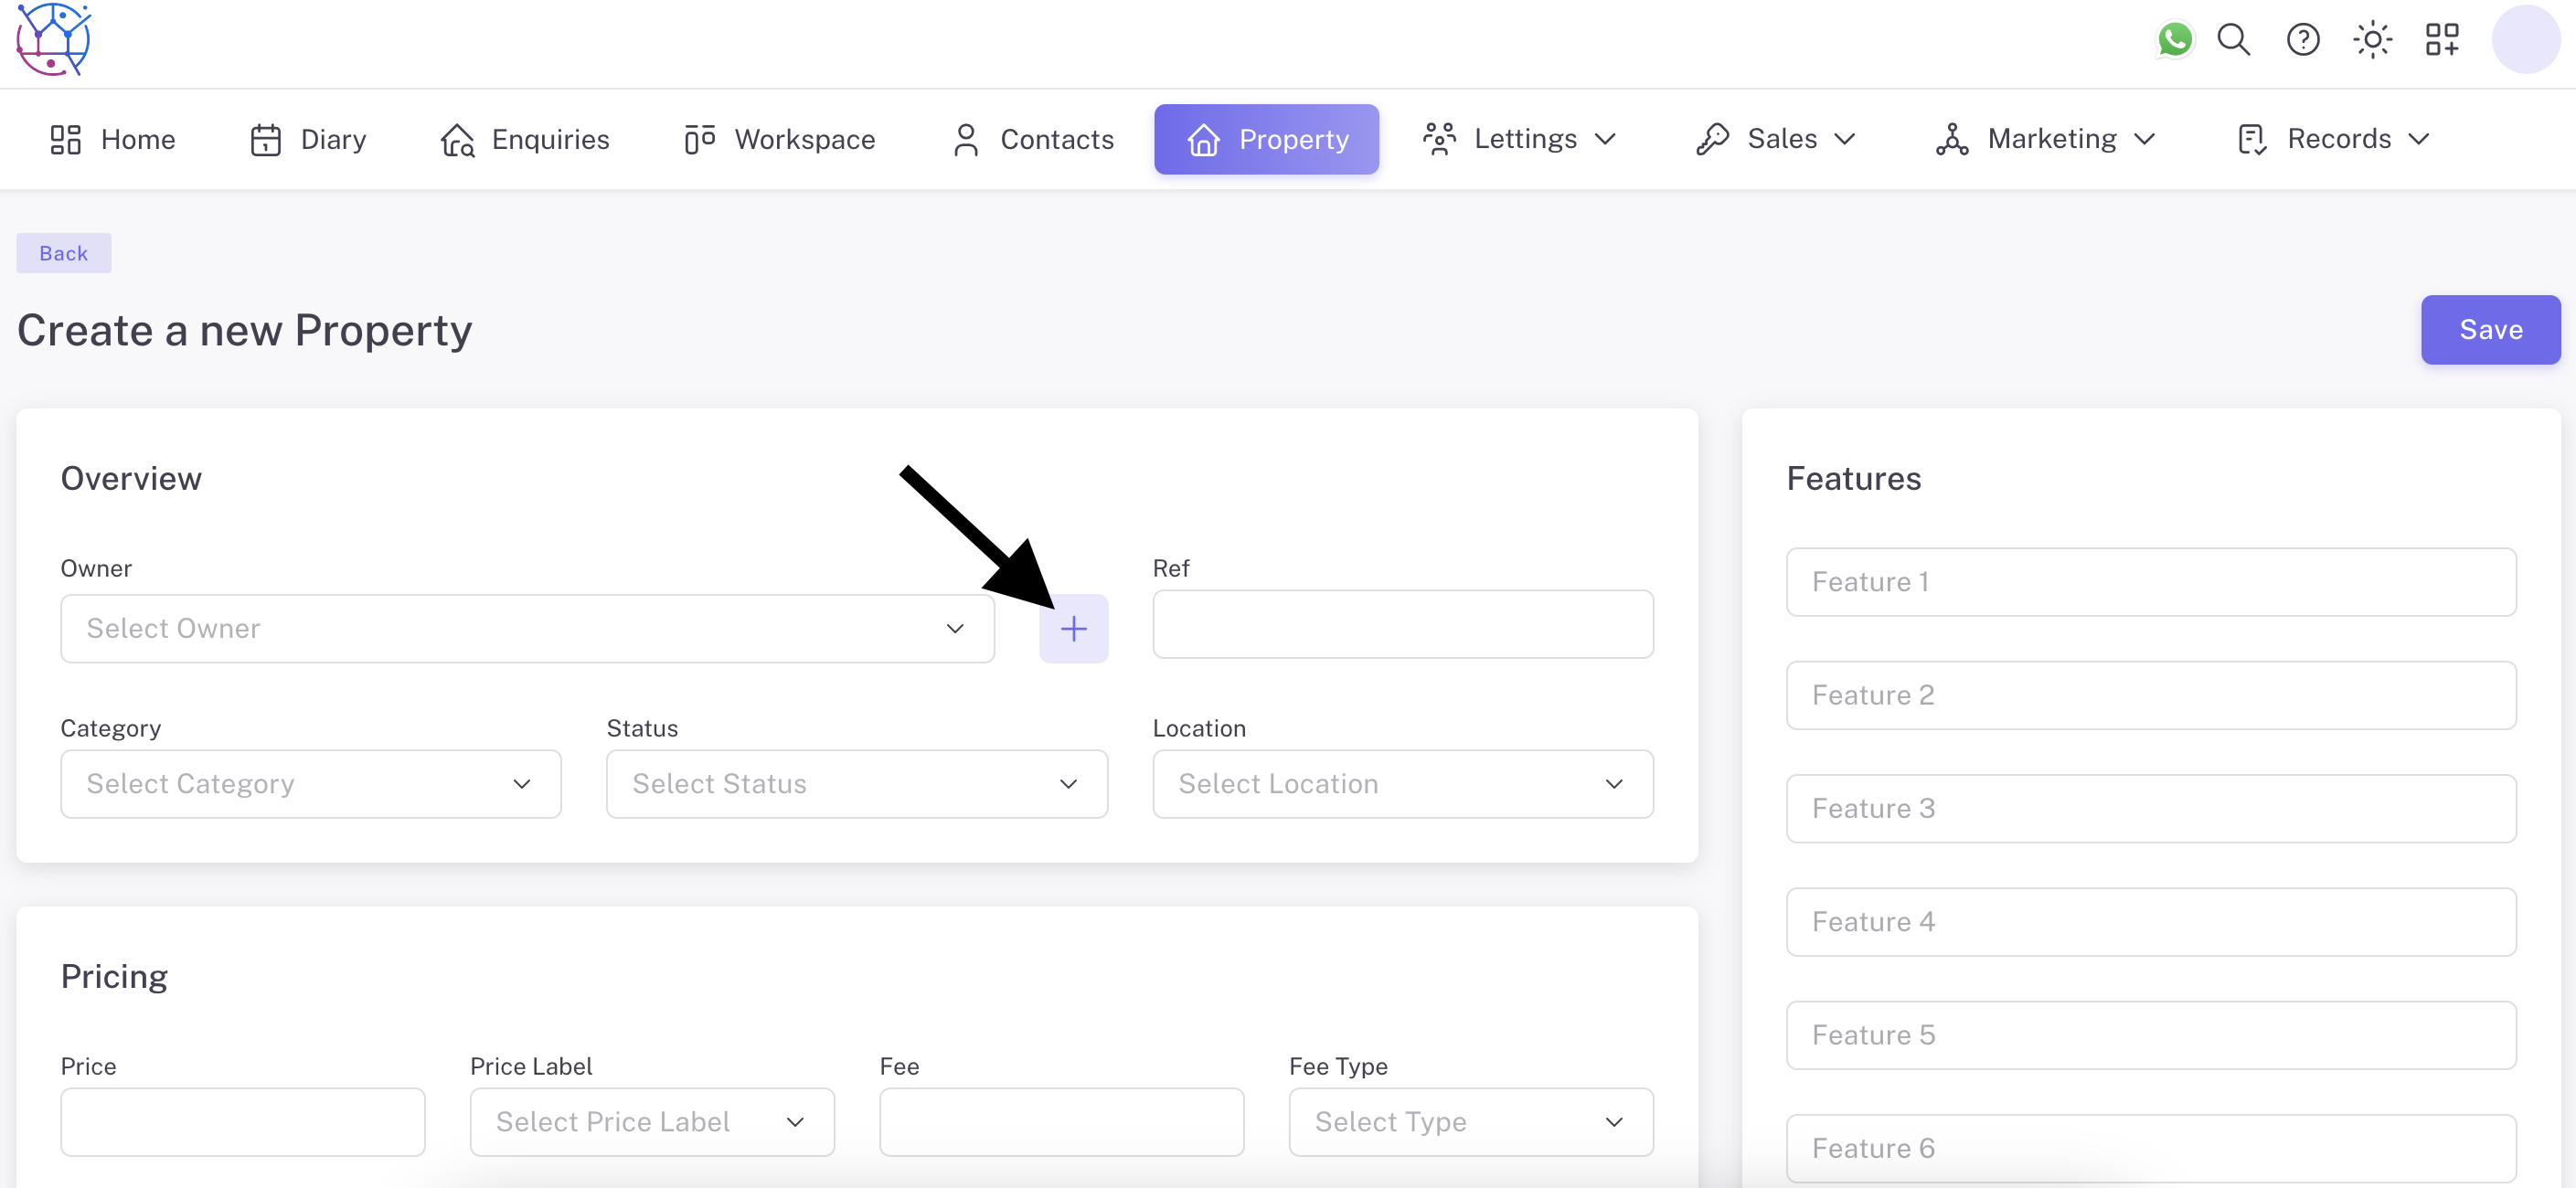Click the company logo
The image size is (2576, 1188).
point(54,40)
